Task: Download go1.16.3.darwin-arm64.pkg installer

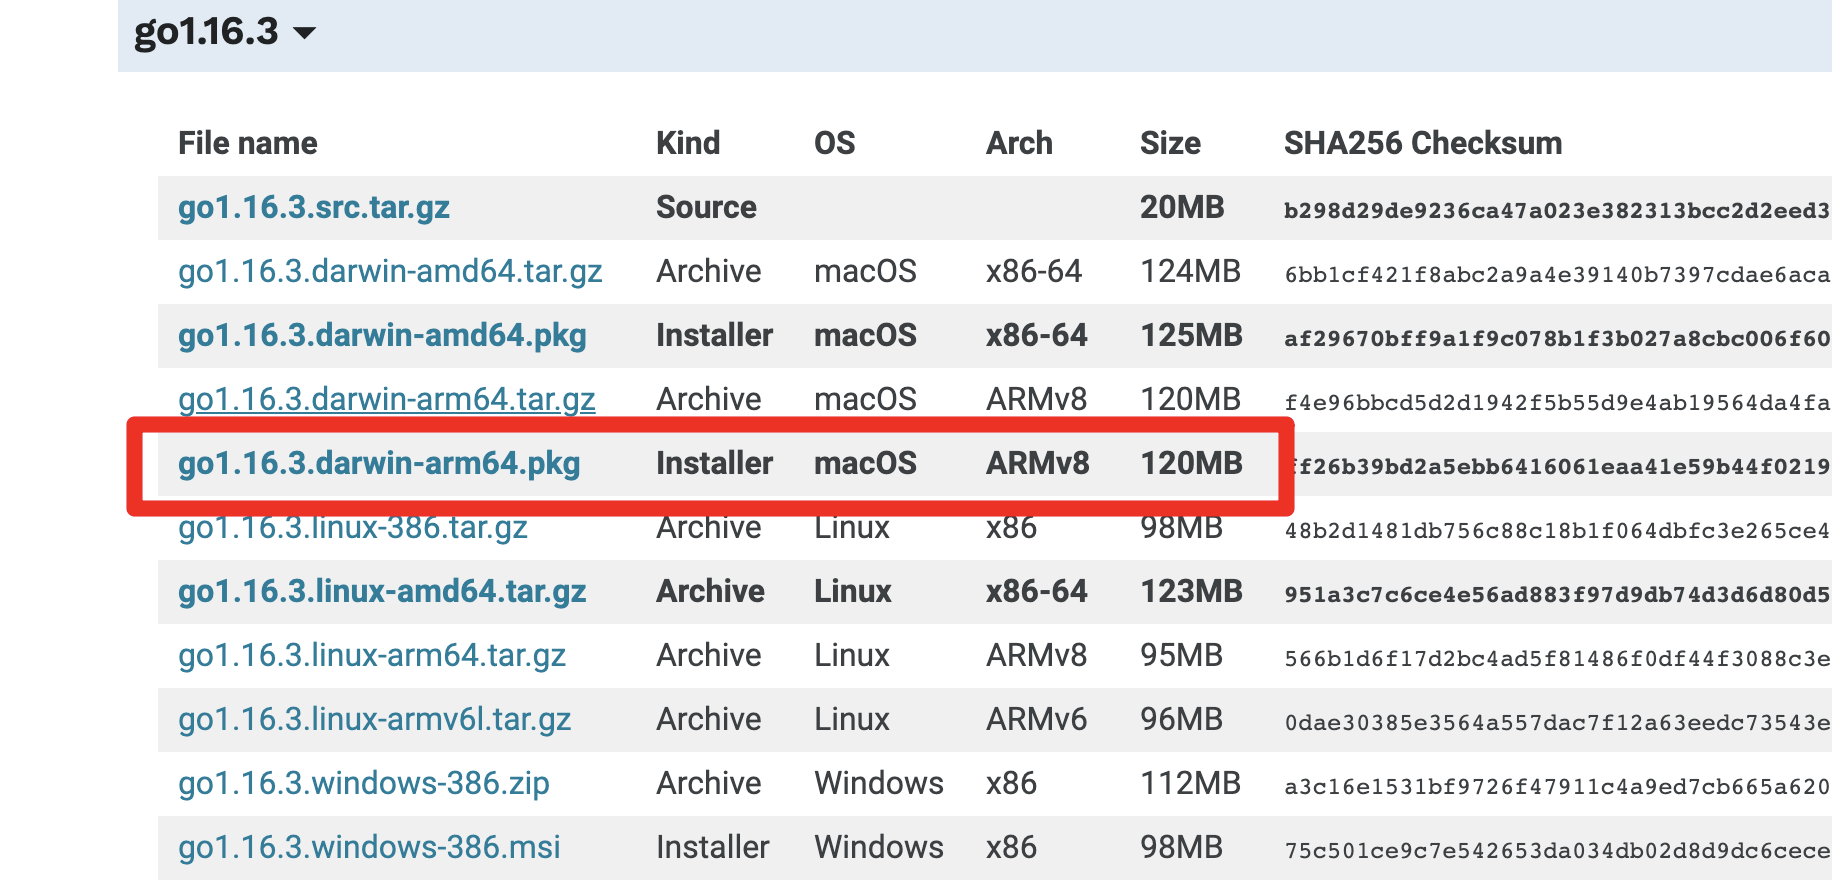Action: (x=379, y=463)
